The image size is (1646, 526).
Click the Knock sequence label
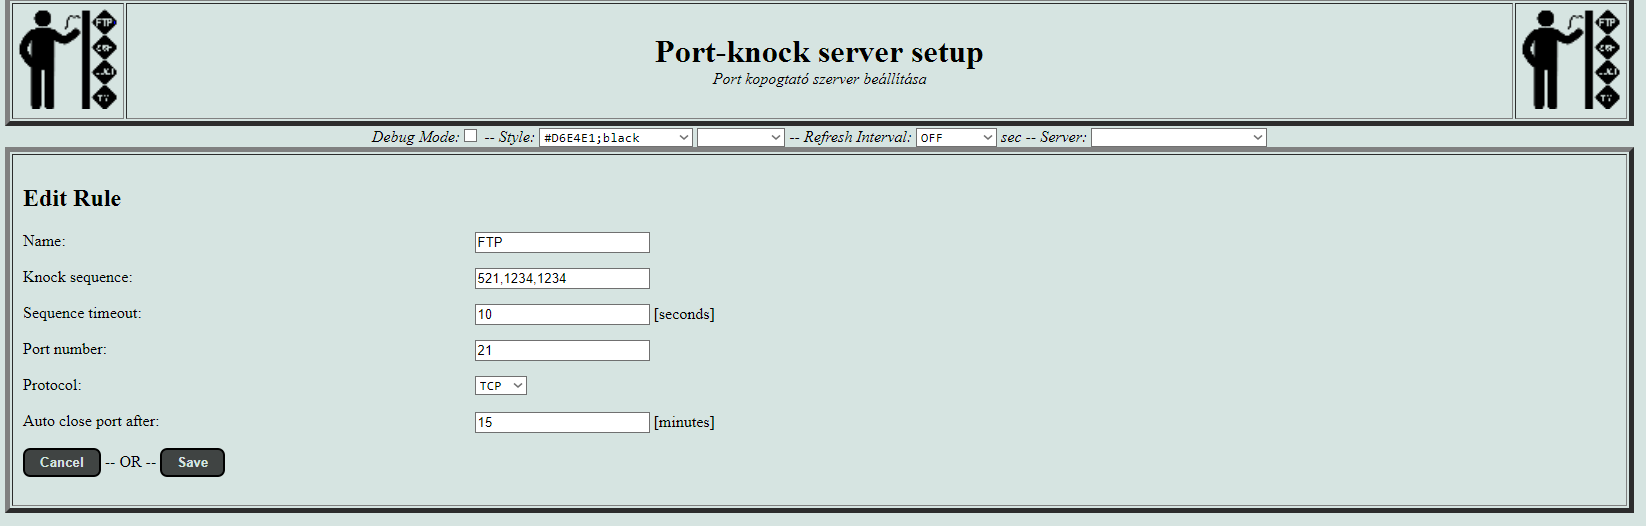tap(77, 277)
